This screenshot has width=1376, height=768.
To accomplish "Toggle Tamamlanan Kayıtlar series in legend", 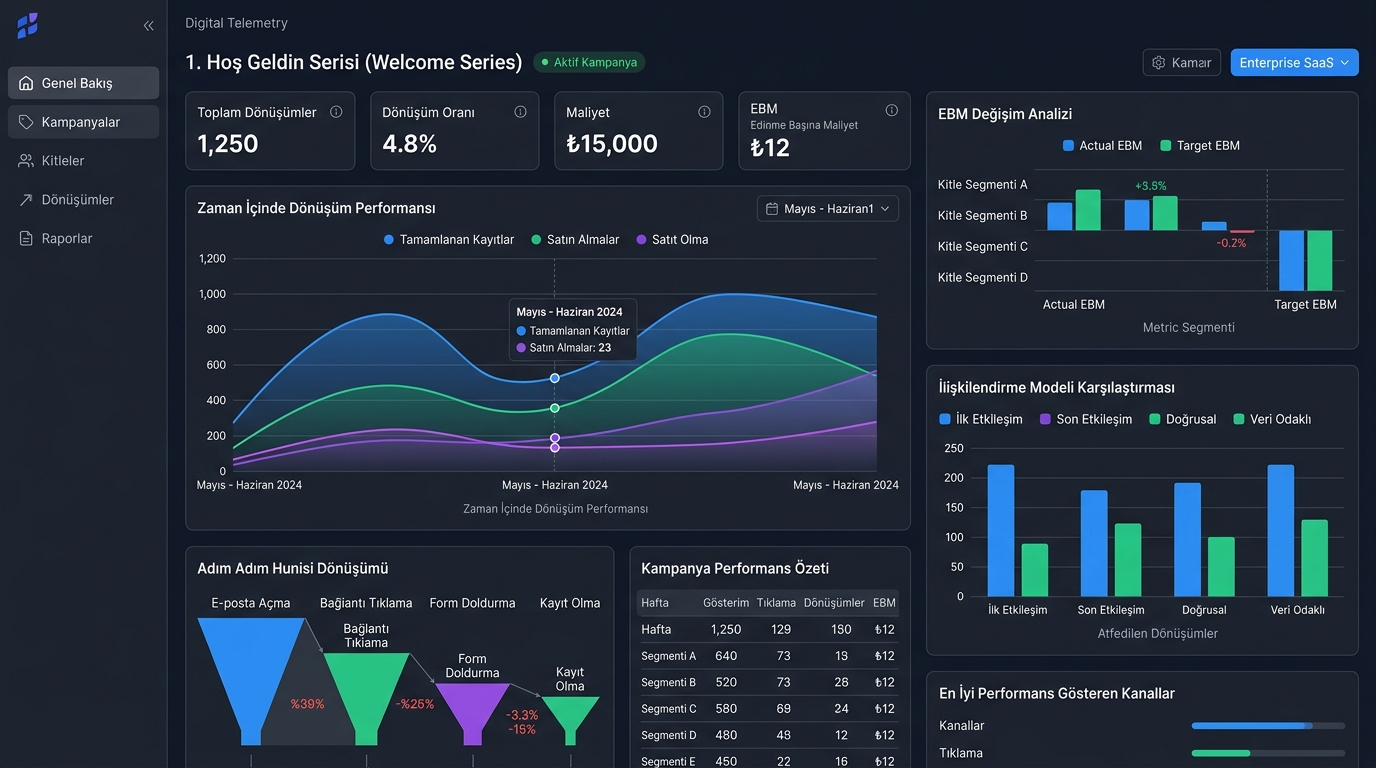I will click(x=449, y=240).
